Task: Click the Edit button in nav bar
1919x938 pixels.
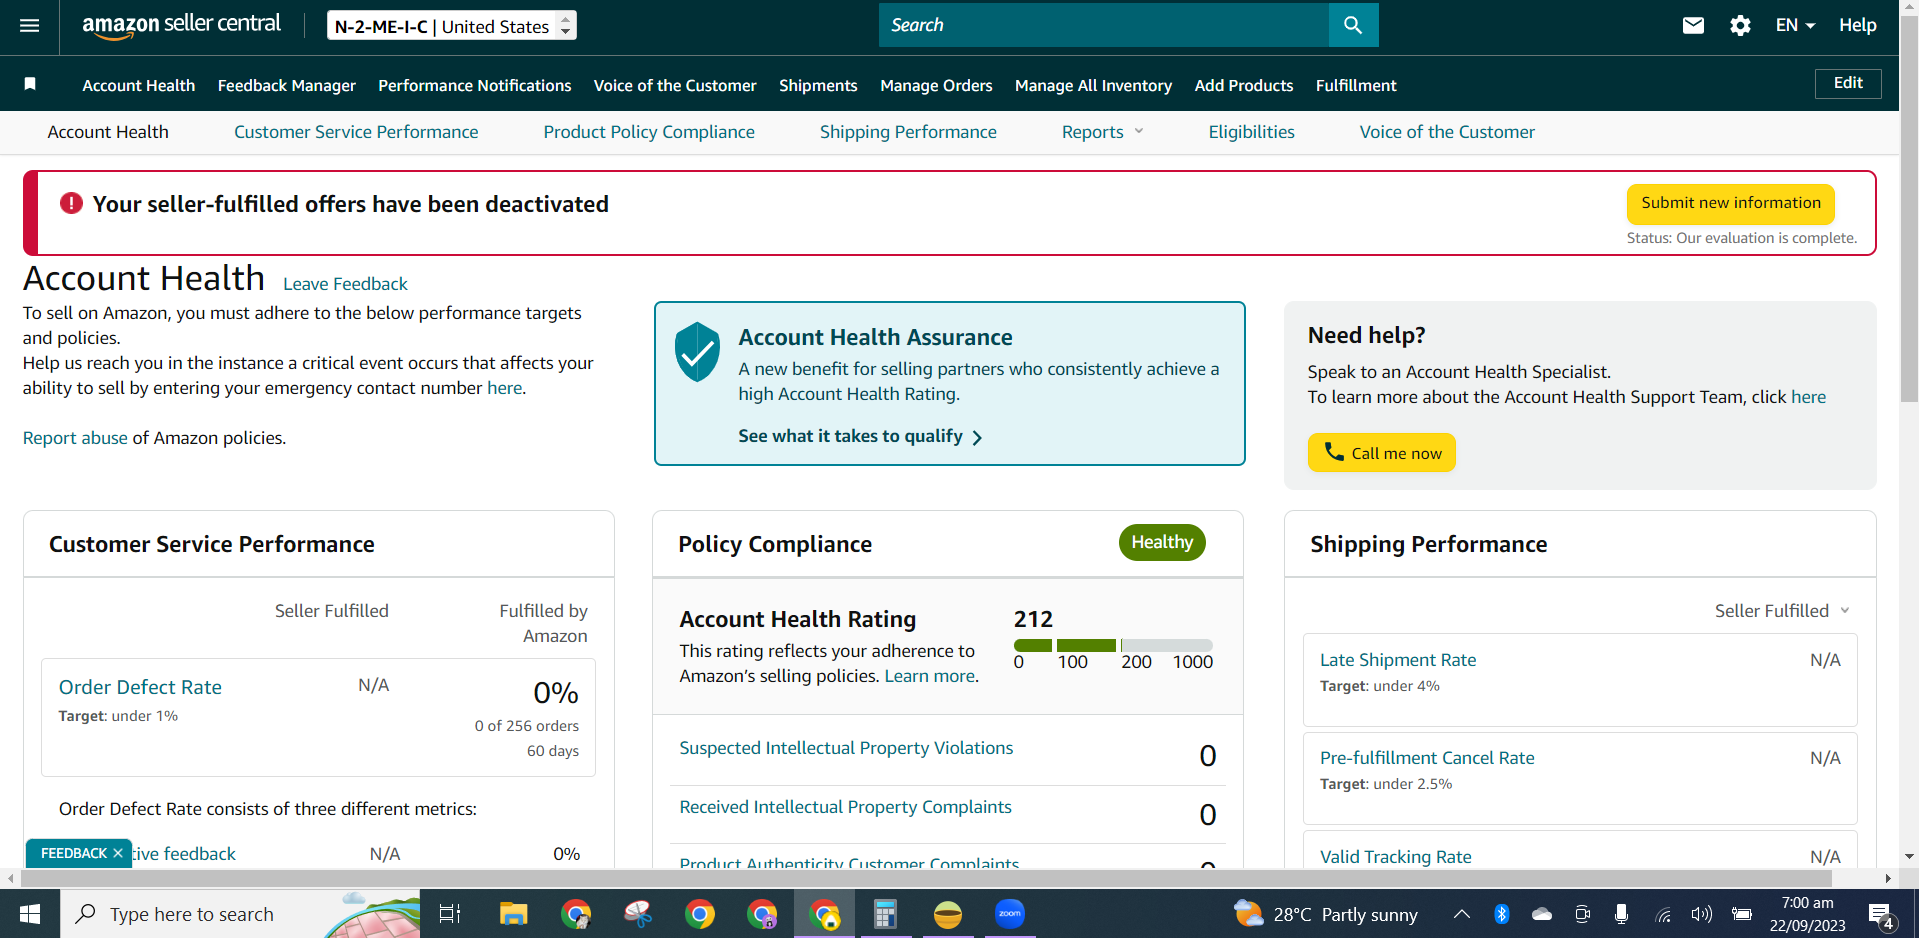Action: pos(1848,83)
